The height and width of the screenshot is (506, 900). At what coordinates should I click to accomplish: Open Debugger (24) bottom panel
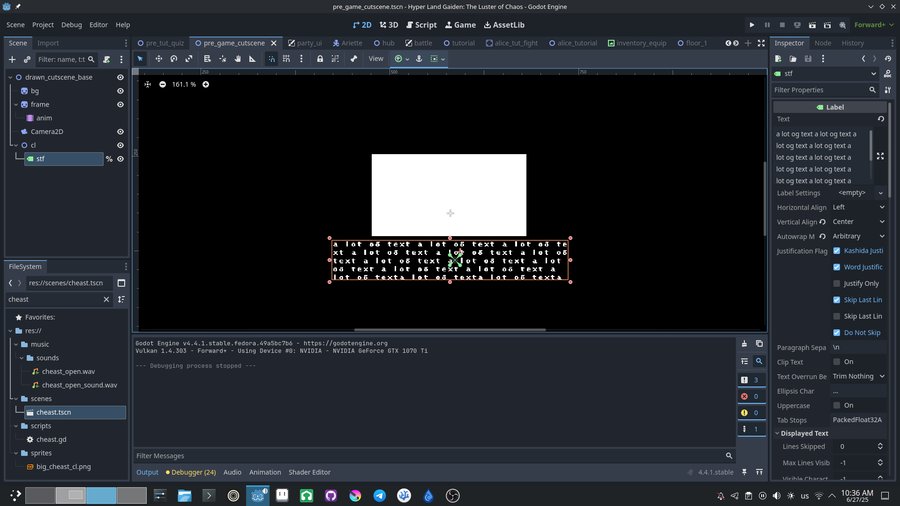191,472
